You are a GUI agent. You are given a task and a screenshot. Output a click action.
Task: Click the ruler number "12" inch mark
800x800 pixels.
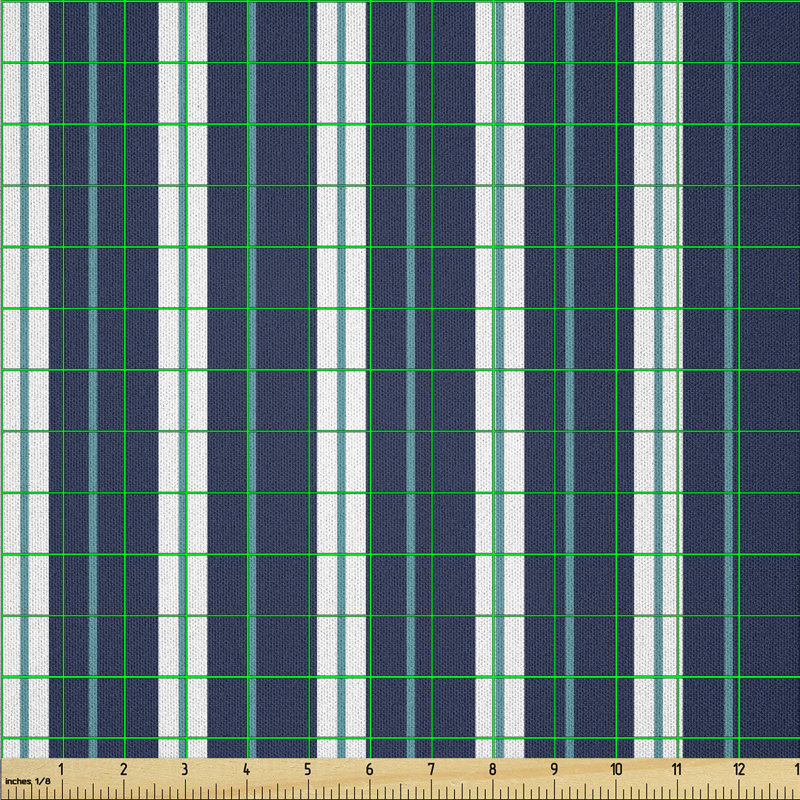pos(739,769)
